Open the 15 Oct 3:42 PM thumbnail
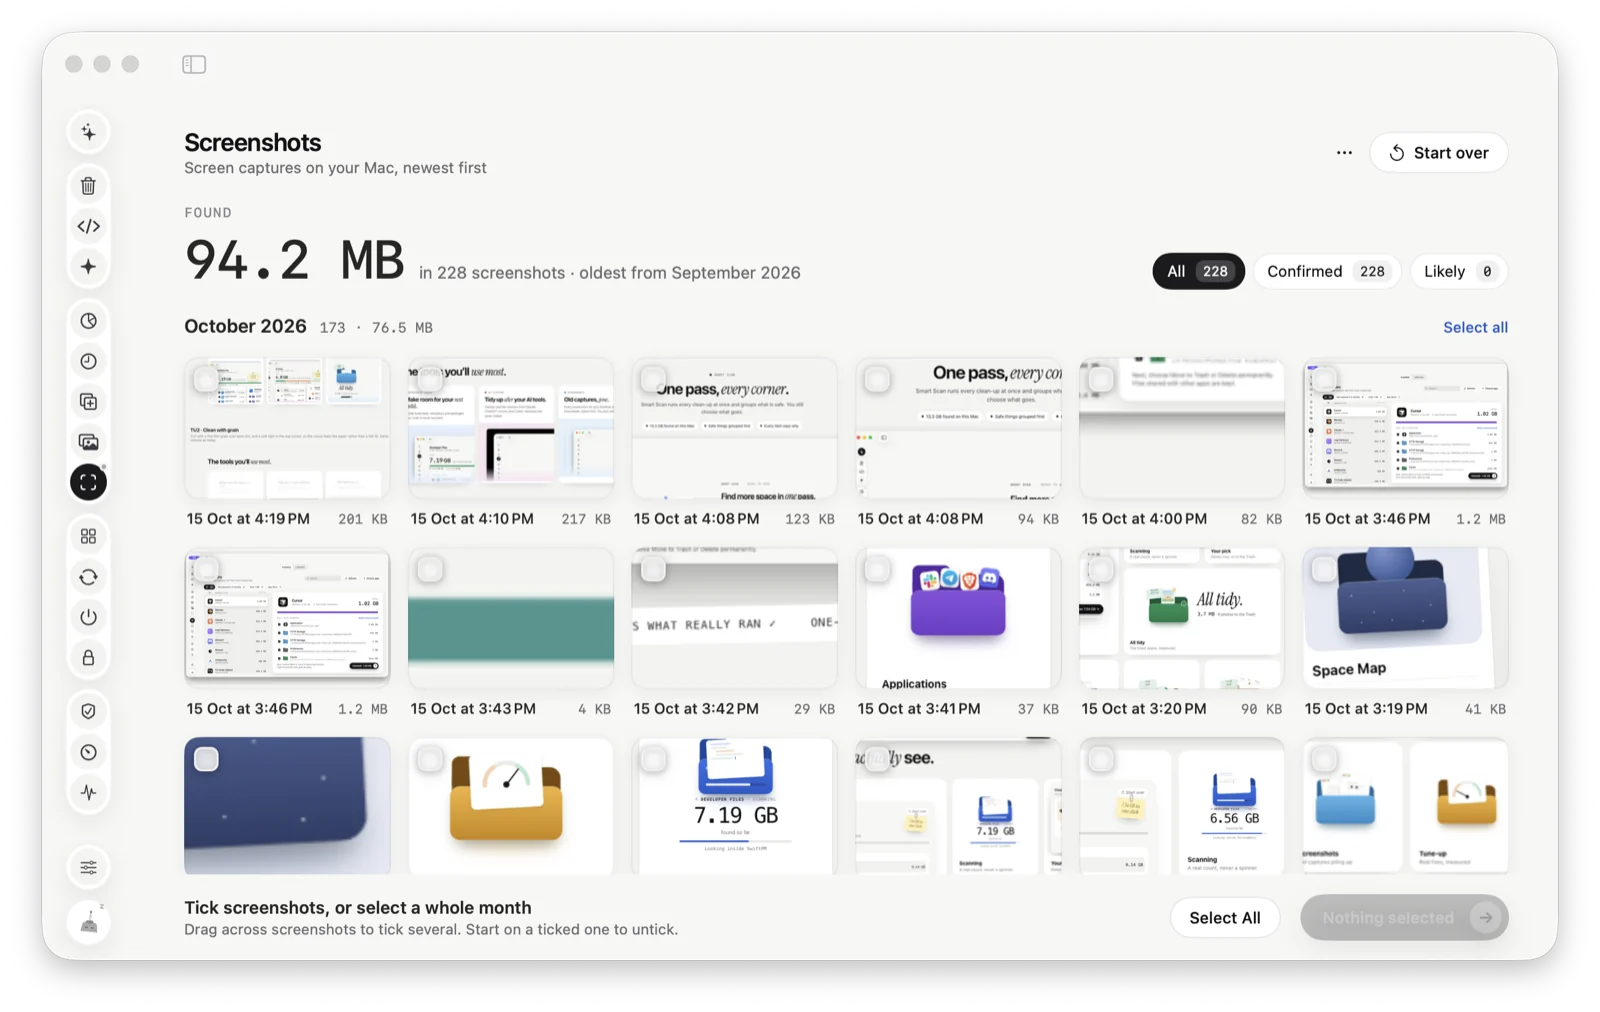Screen dimensions: 1600x1012 (735, 618)
